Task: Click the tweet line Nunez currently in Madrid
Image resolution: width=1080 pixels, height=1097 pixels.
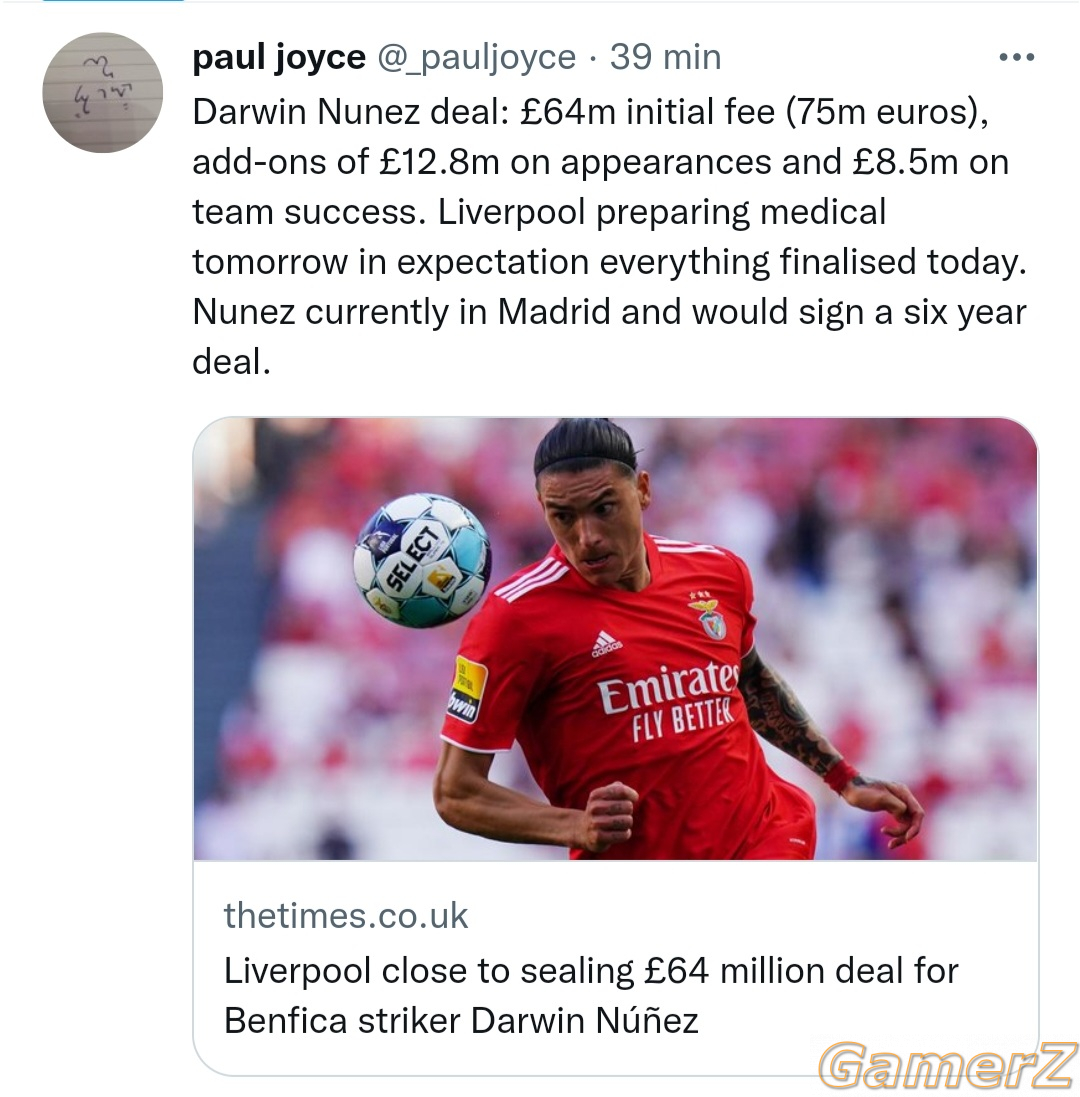Action: click(x=609, y=312)
